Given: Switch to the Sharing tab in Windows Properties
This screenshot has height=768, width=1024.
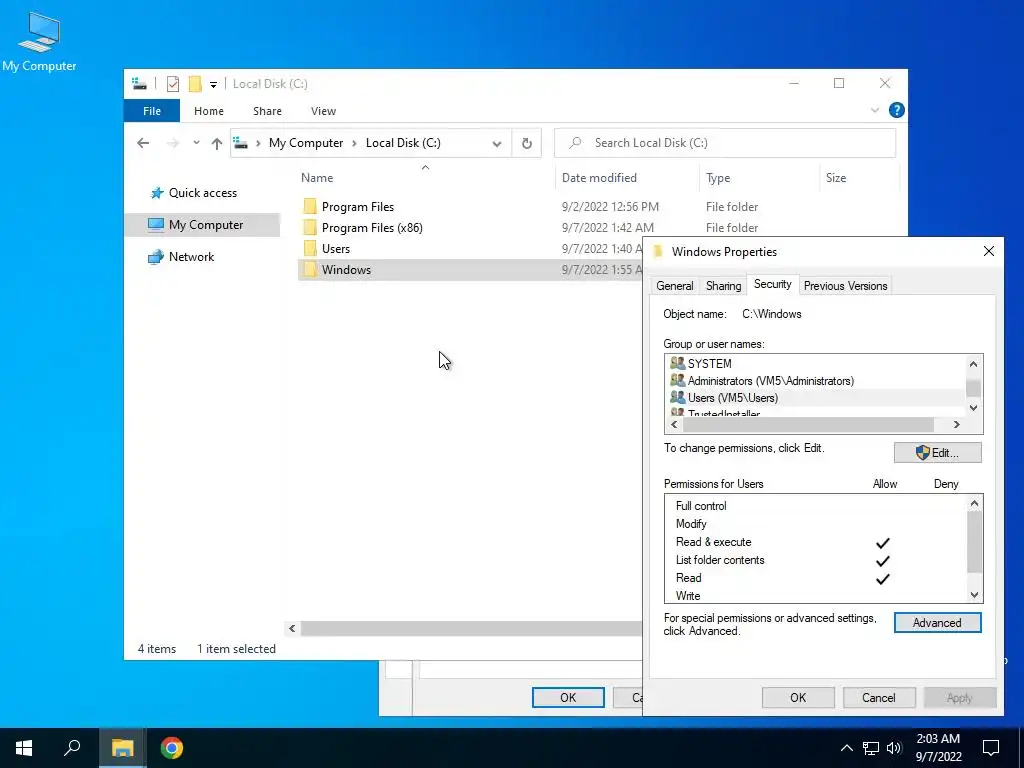Looking at the screenshot, I should 723,286.
